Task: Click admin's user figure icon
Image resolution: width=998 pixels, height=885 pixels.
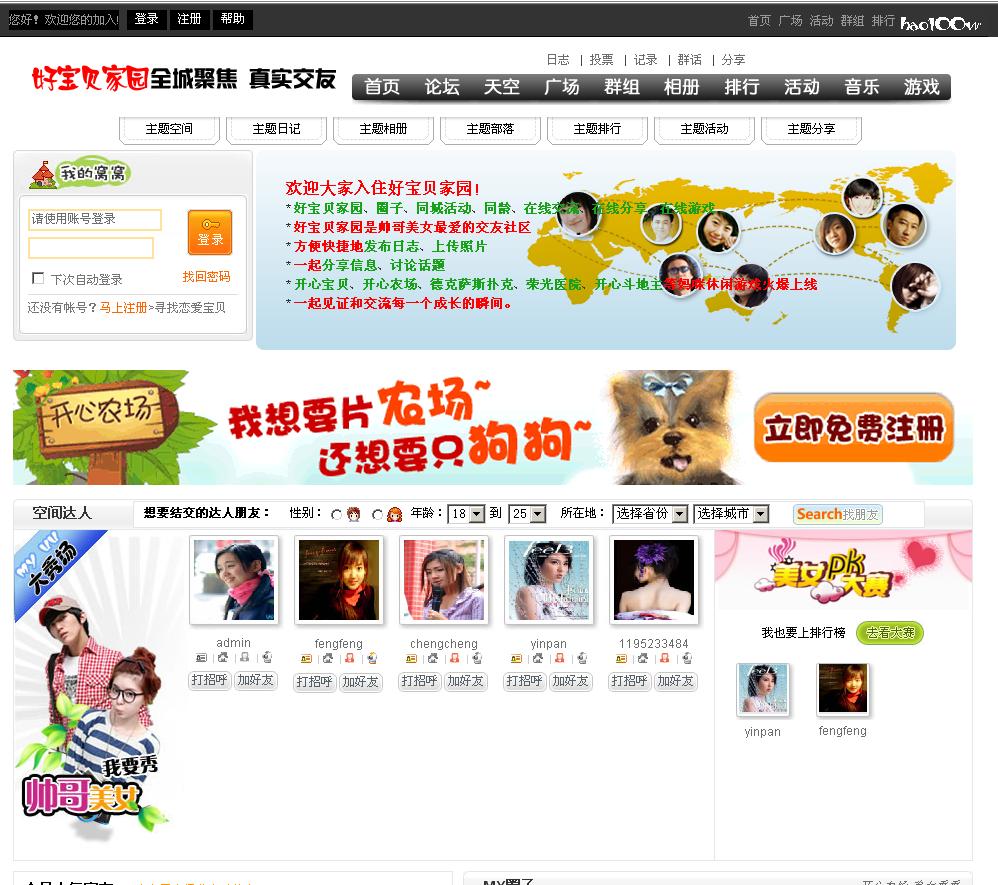Action: tap(244, 658)
